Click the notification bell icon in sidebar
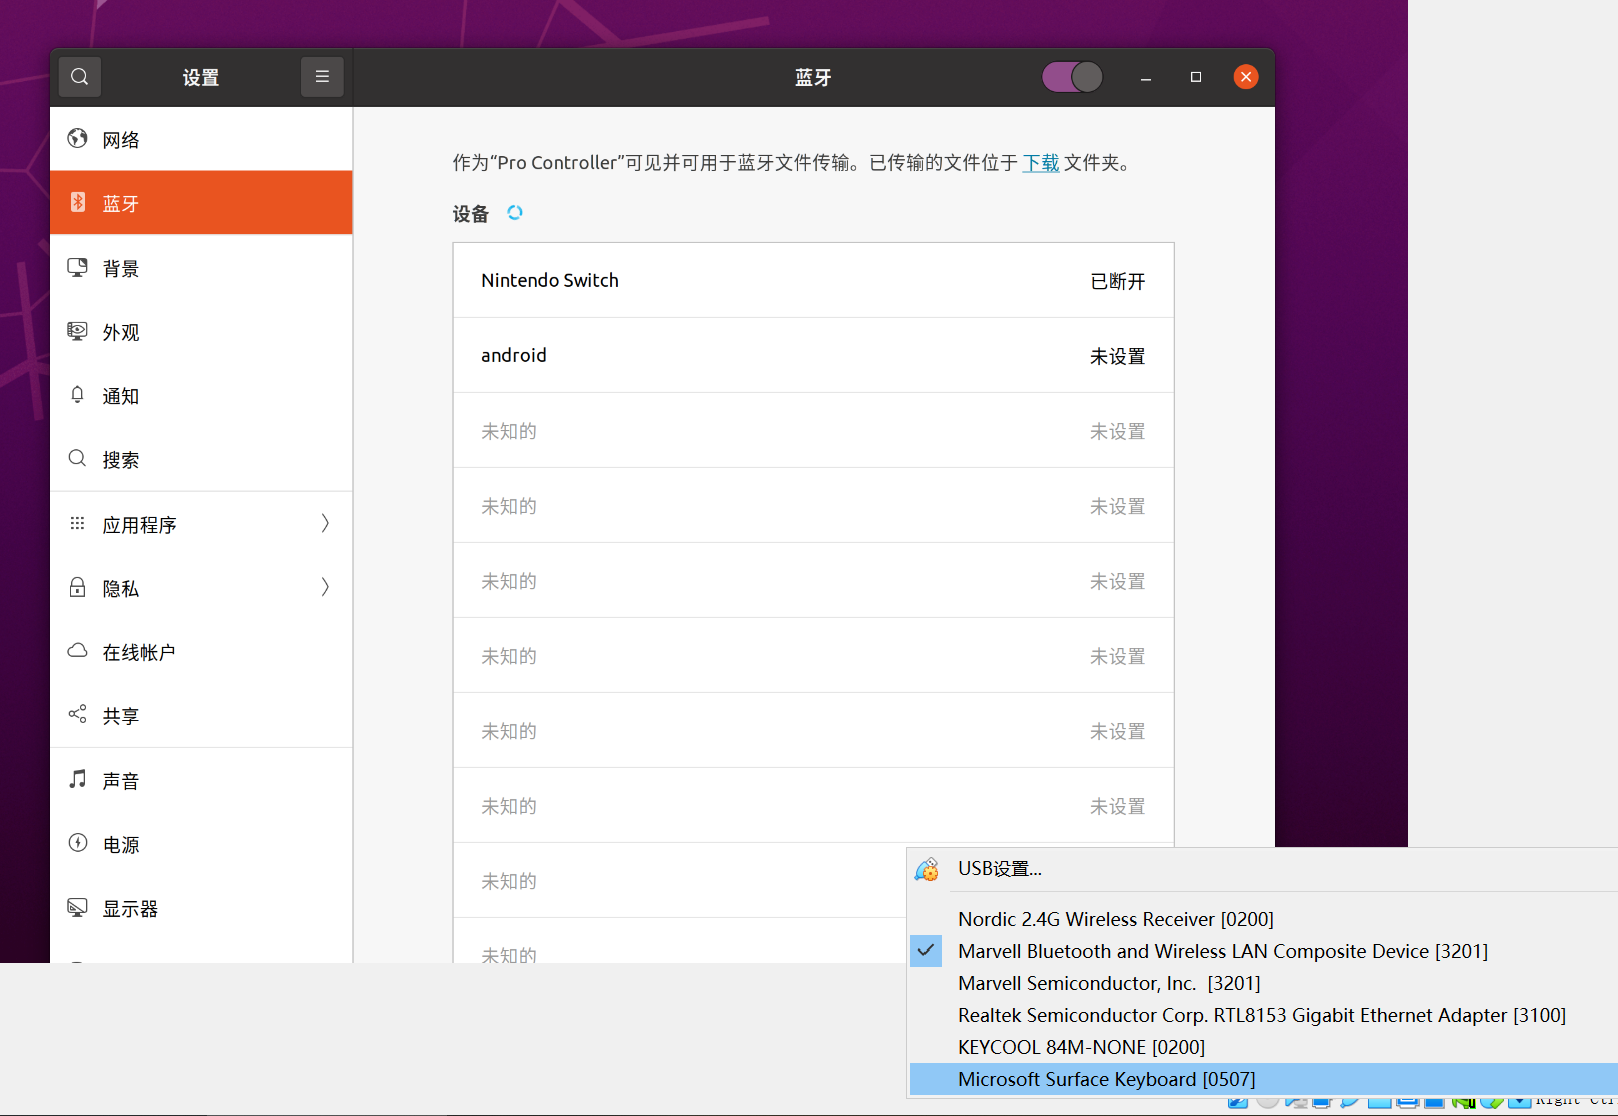 tap(77, 395)
